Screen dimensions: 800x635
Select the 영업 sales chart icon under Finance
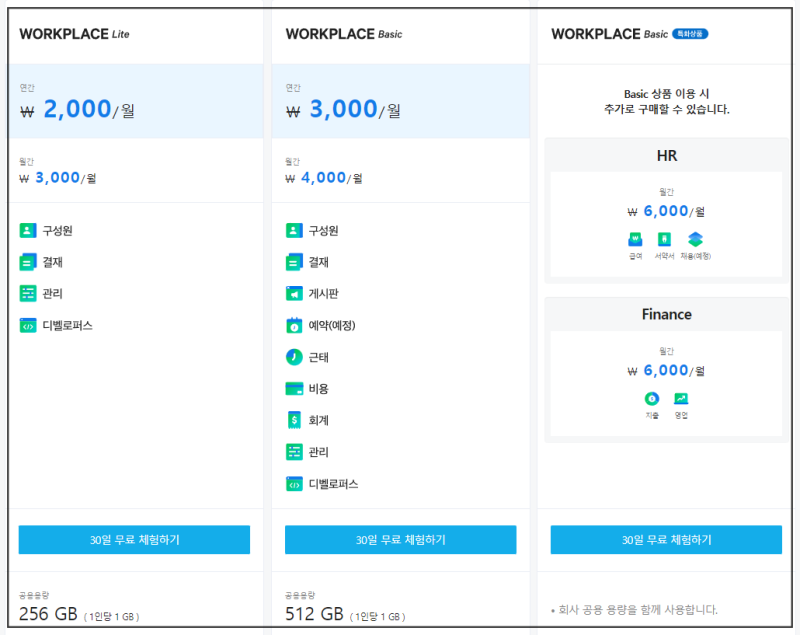point(681,397)
